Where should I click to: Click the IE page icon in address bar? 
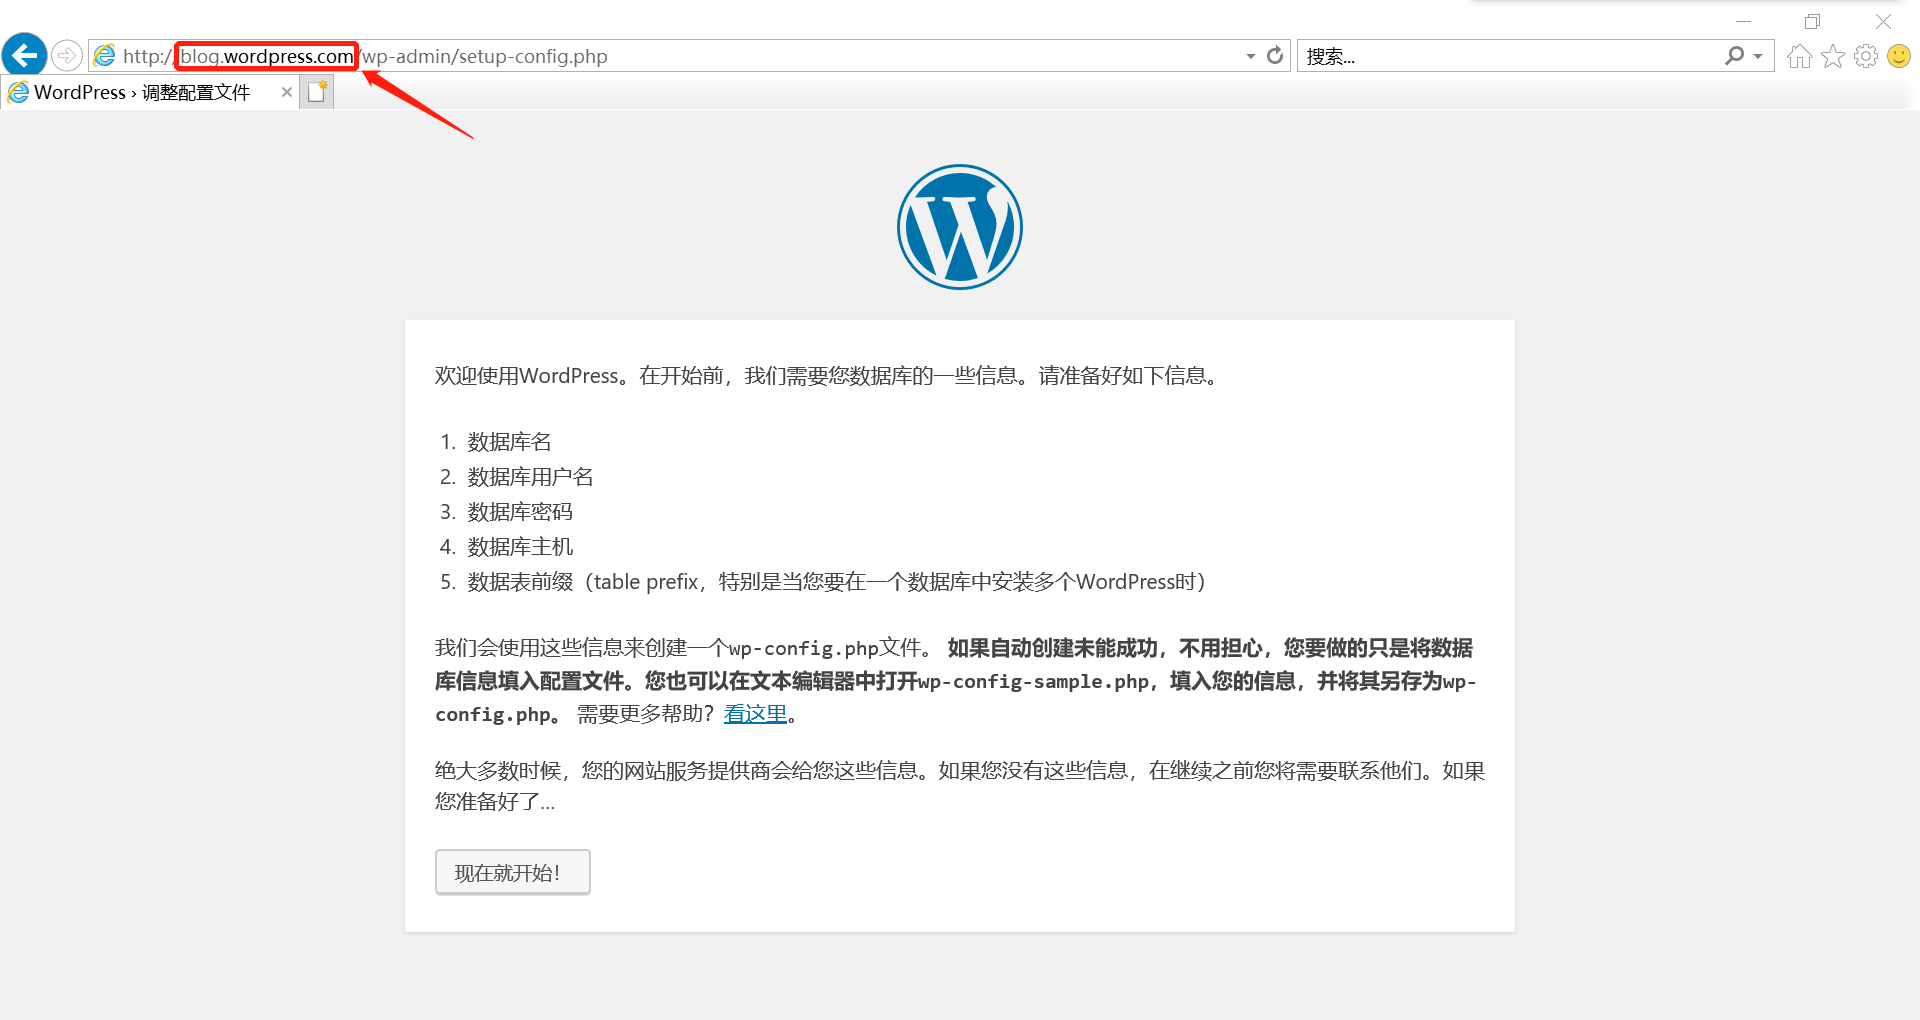(105, 56)
